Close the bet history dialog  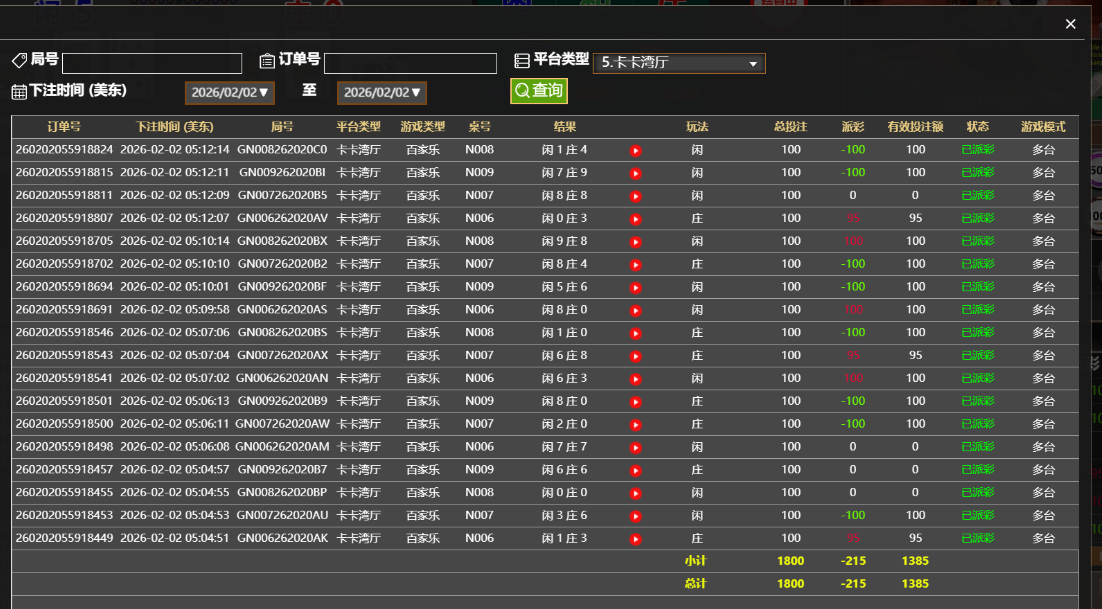pyautogui.click(x=1070, y=24)
